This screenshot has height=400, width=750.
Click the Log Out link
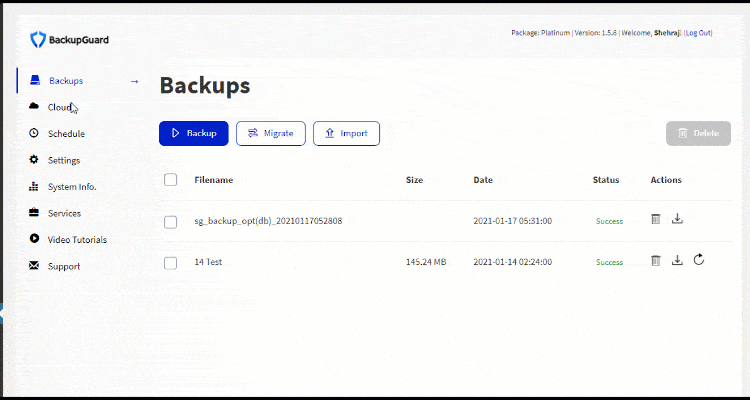(698, 33)
